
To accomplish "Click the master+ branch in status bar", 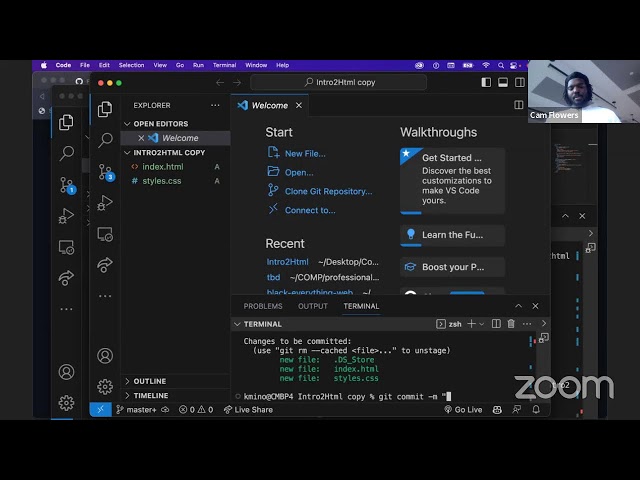I will [137, 409].
